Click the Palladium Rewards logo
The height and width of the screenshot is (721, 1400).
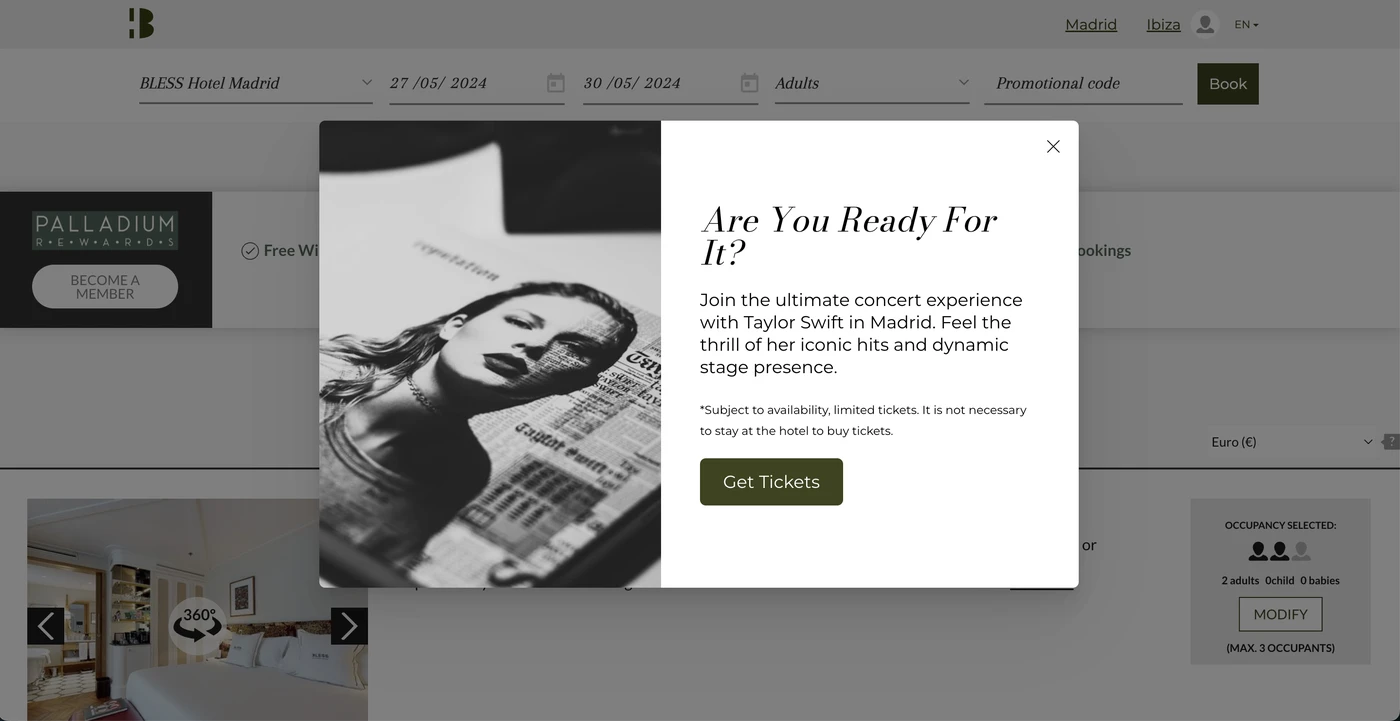[105, 230]
